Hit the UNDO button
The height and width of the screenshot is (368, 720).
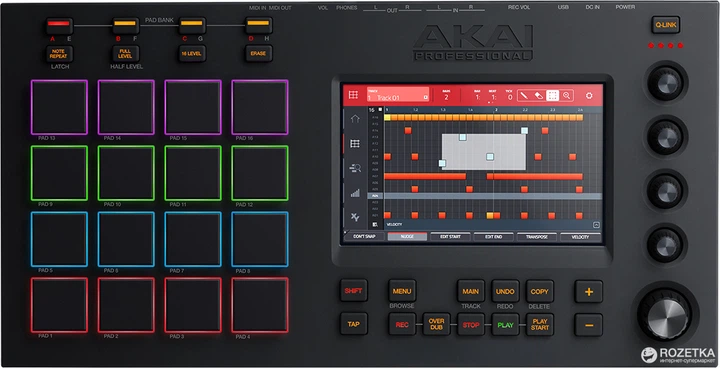pyautogui.click(x=505, y=291)
